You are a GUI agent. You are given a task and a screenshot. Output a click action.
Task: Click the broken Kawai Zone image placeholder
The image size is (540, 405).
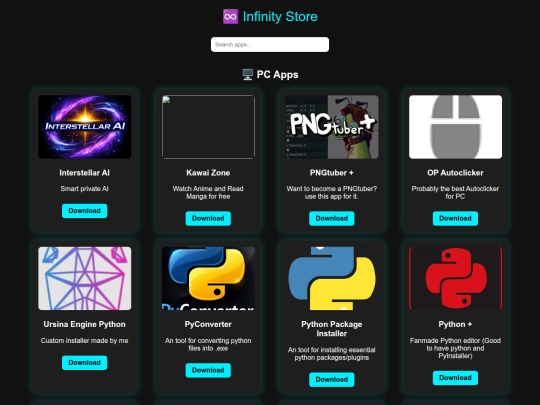[208, 127]
